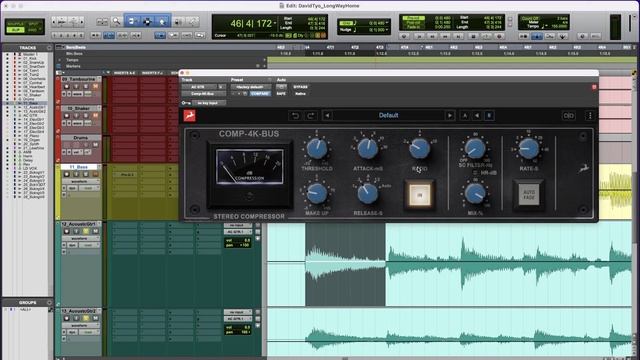The width and height of the screenshot is (640, 360).
Task: Open the Default preset name dropdown
Action: (388, 116)
